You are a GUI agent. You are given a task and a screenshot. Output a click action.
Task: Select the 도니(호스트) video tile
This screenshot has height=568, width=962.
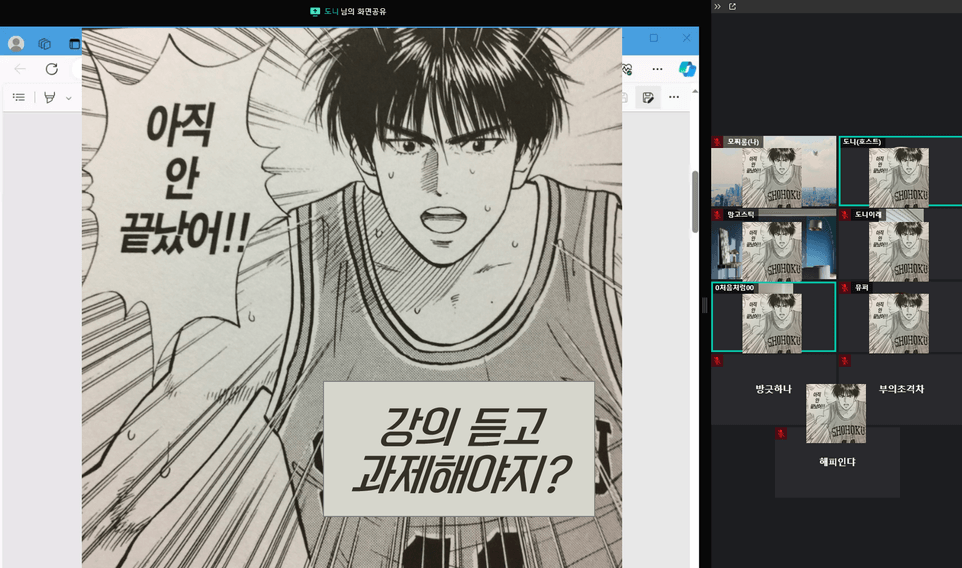click(x=900, y=171)
